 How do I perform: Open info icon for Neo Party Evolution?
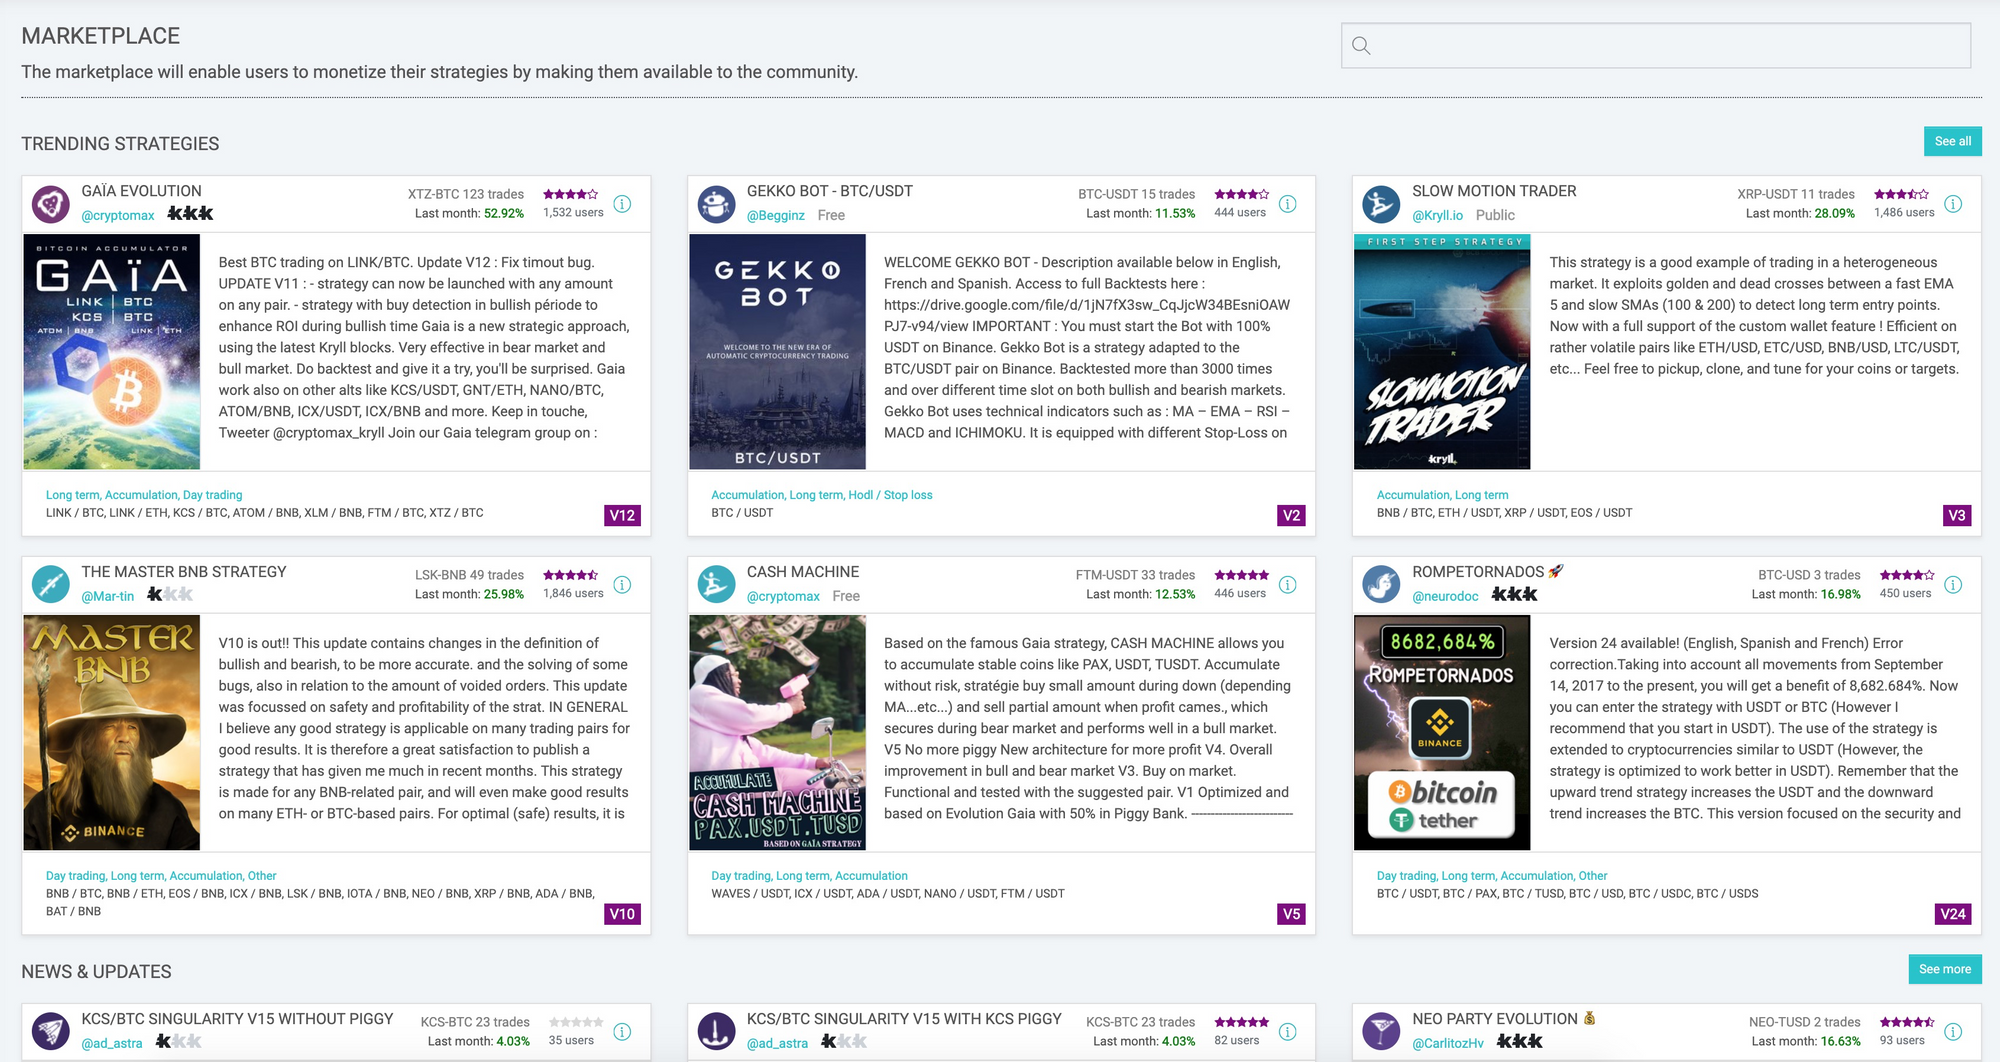(1953, 1032)
